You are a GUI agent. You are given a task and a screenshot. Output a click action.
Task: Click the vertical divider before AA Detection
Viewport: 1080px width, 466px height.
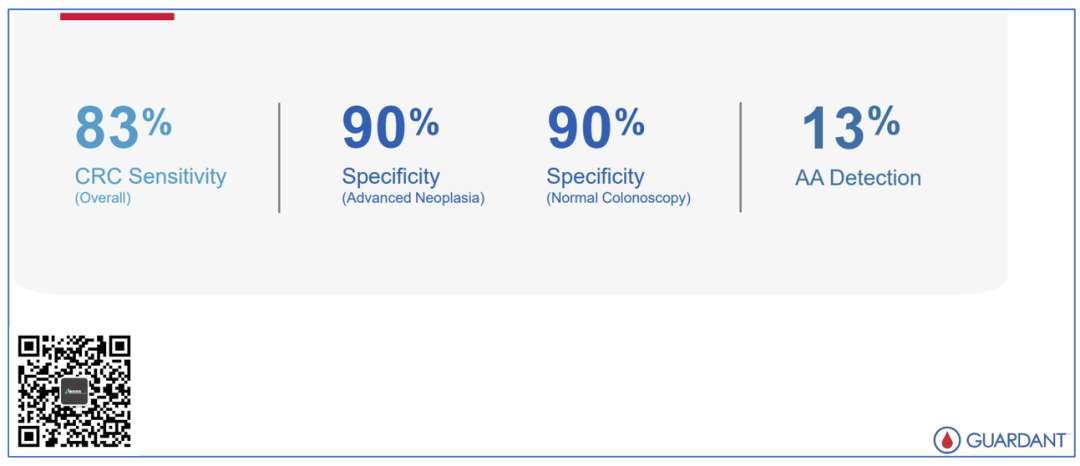click(741, 157)
